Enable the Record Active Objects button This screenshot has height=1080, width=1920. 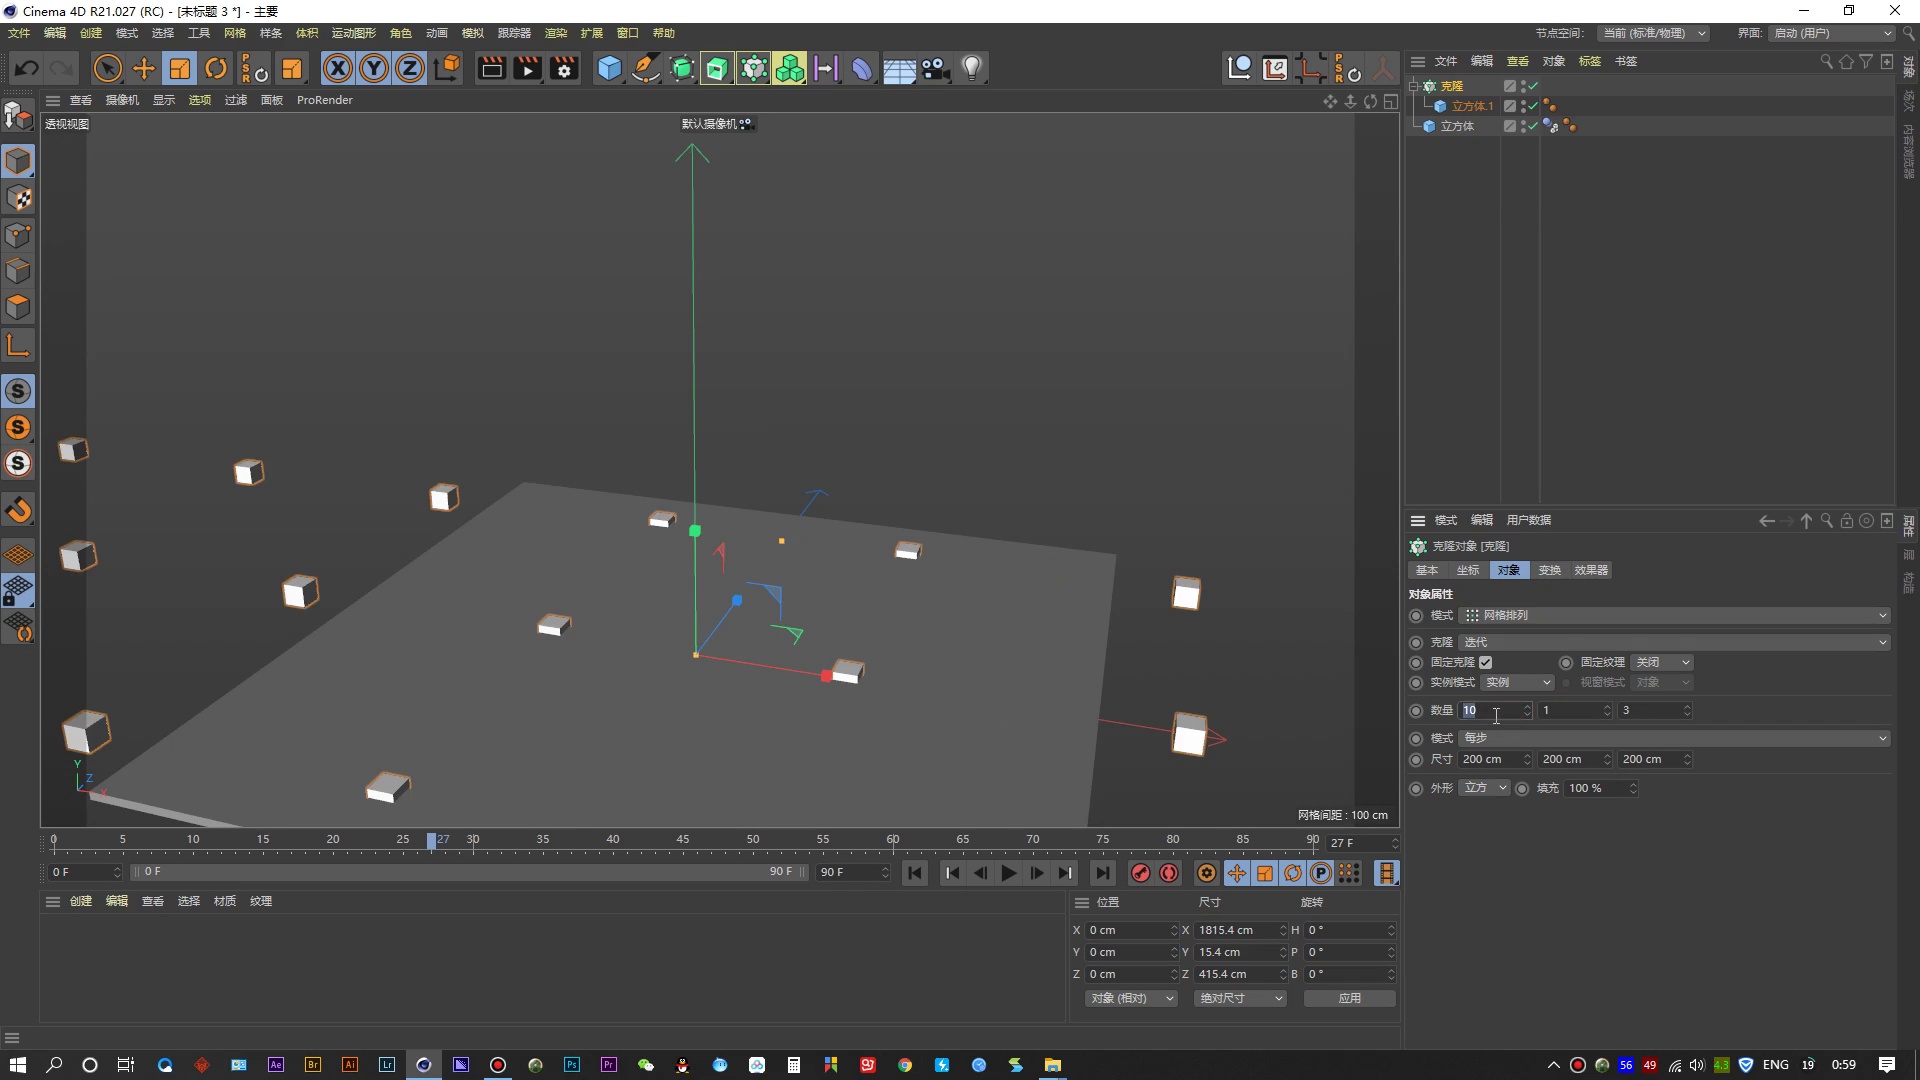[x=1140, y=873]
